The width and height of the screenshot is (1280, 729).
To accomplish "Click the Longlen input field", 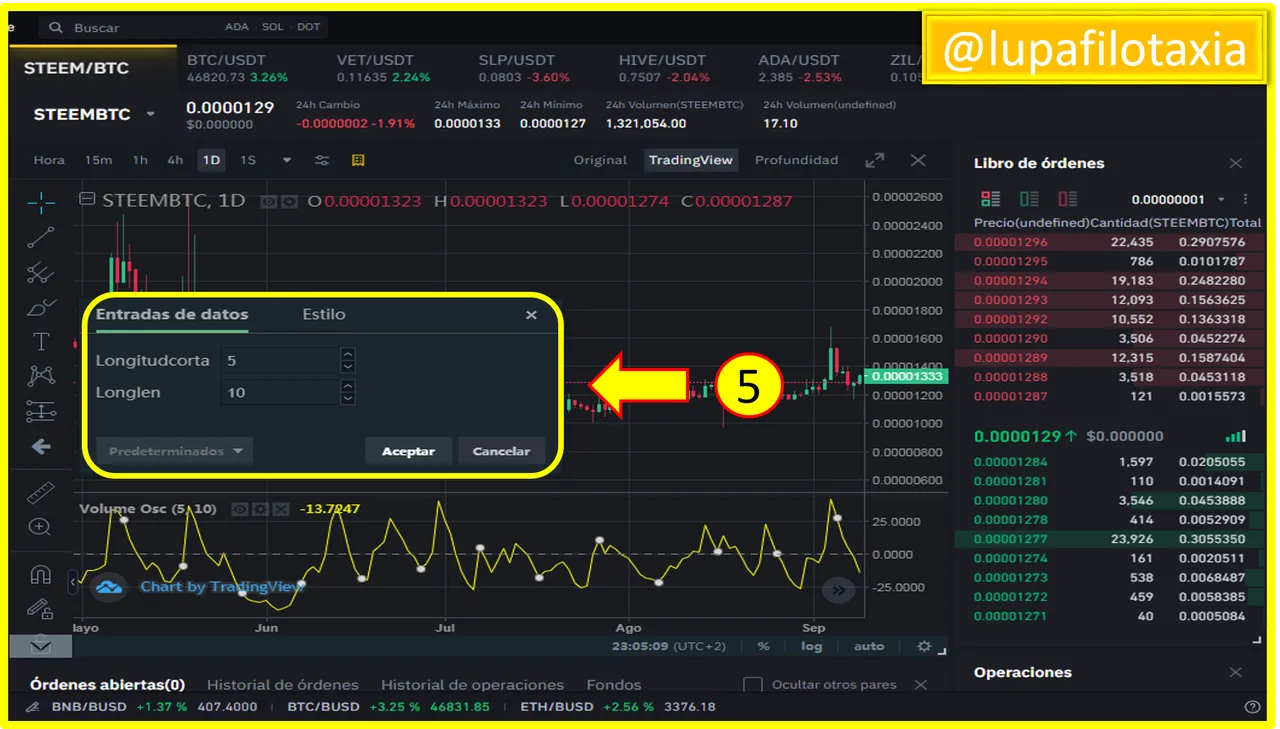I will point(281,392).
